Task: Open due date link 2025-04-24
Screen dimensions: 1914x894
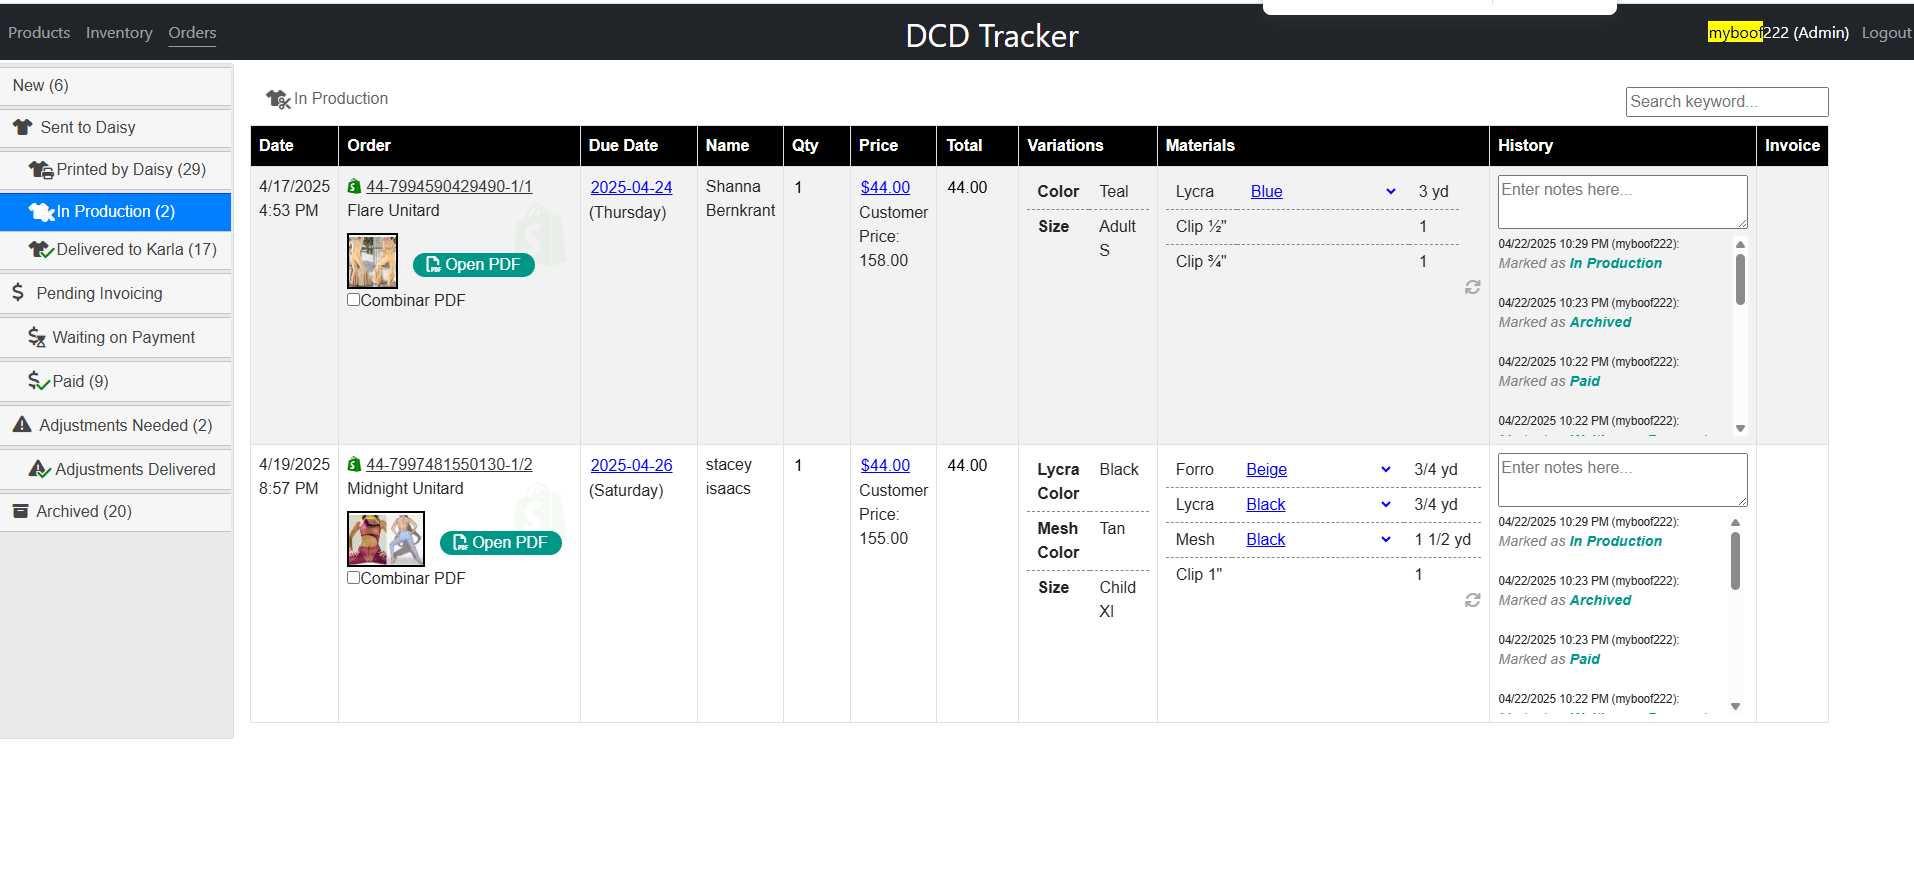Action: coord(631,188)
